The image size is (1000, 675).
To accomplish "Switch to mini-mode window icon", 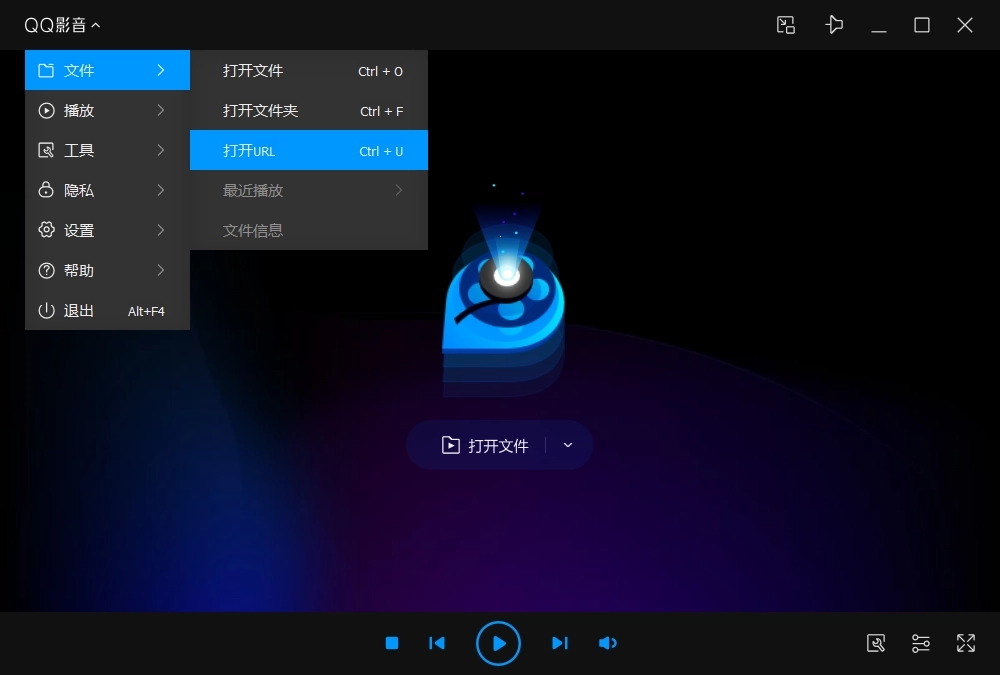I will point(786,25).
